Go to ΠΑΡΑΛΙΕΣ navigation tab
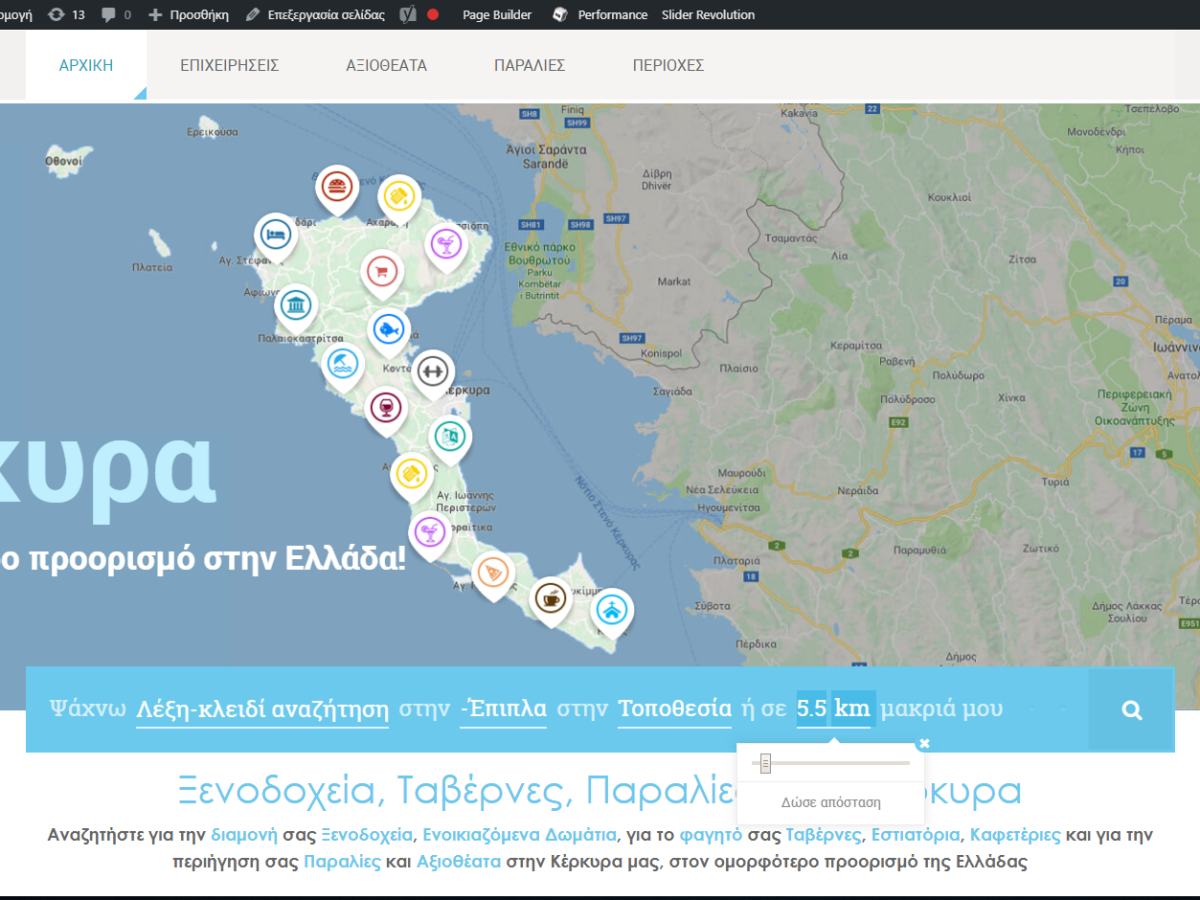This screenshot has height=900, width=1200. [x=529, y=65]
